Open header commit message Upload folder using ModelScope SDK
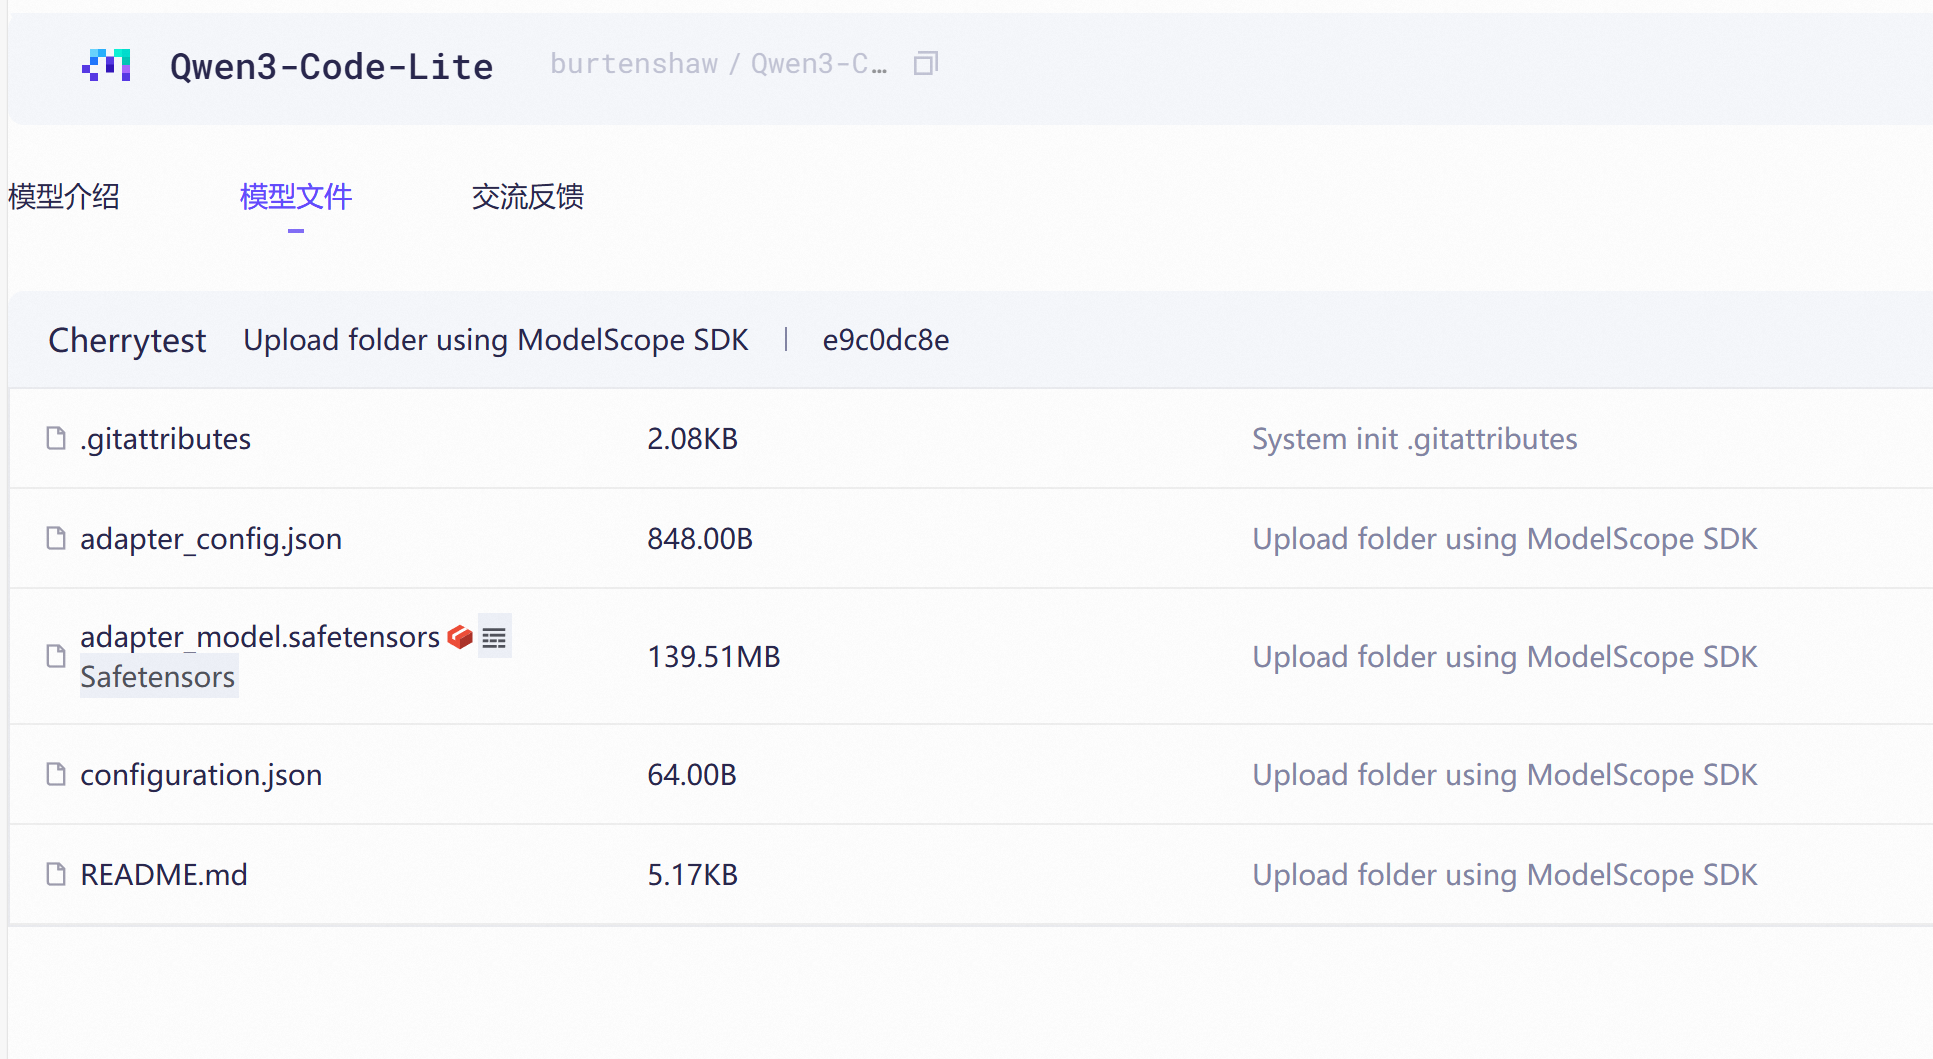Viewport: 1933px width, 1059px height. (496, 340)
